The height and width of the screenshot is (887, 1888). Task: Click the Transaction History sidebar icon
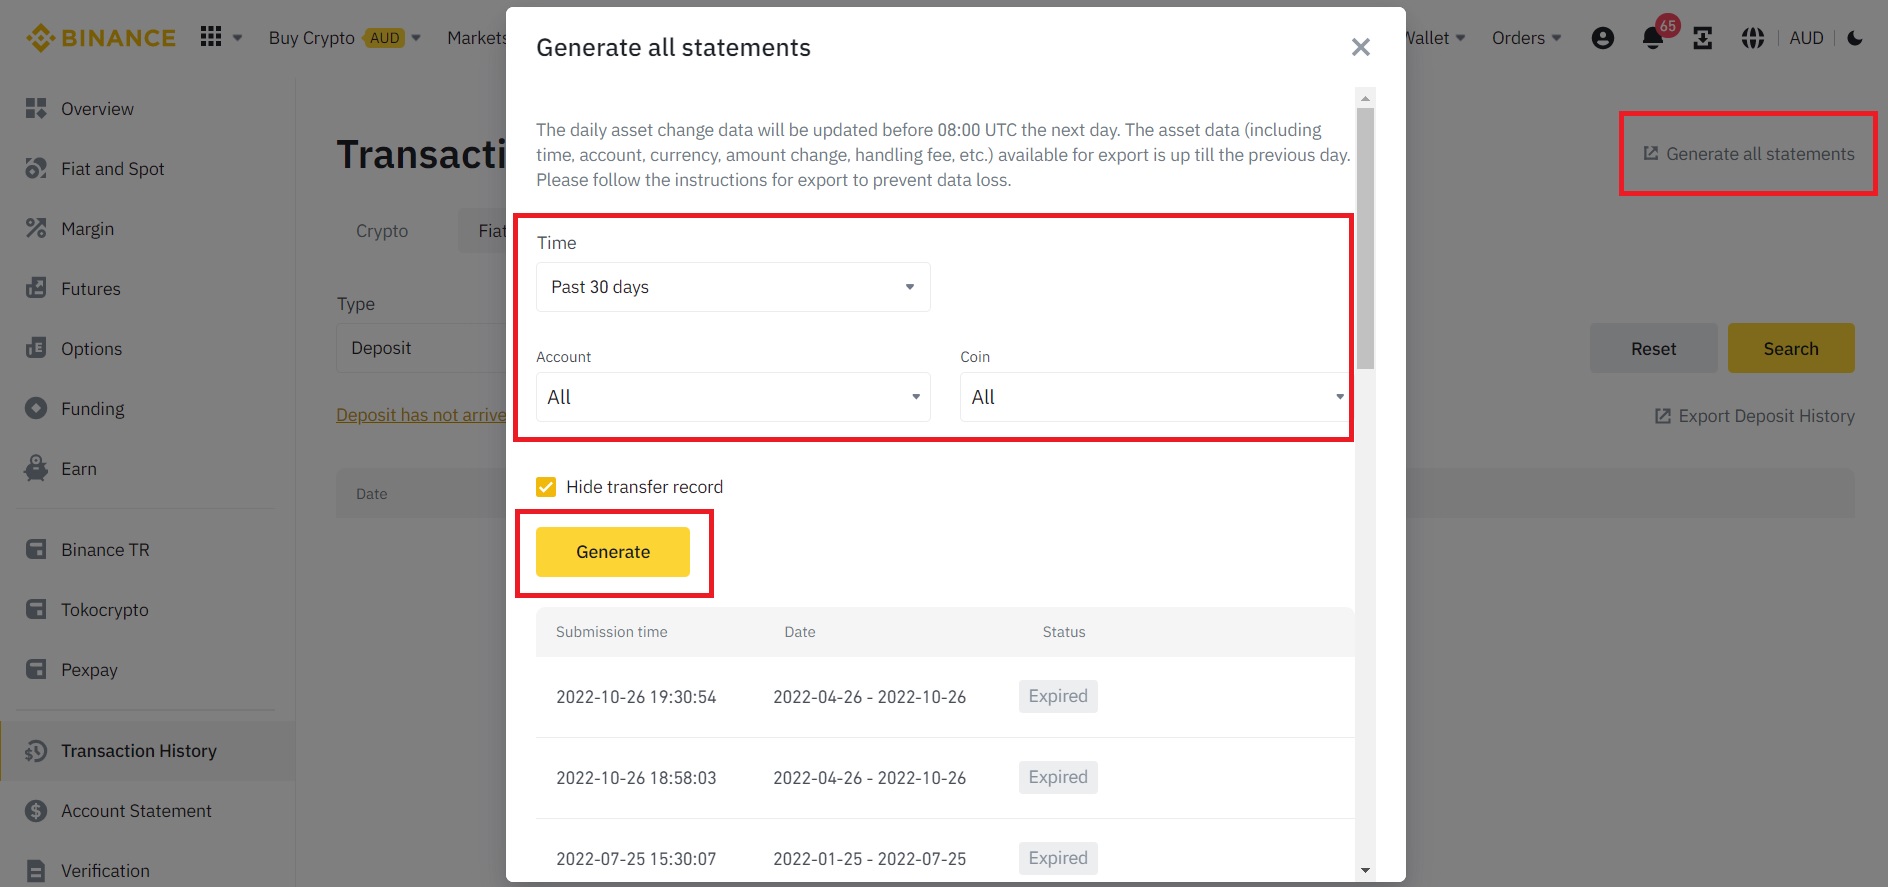pyautogui.click(x=36, y=751)
